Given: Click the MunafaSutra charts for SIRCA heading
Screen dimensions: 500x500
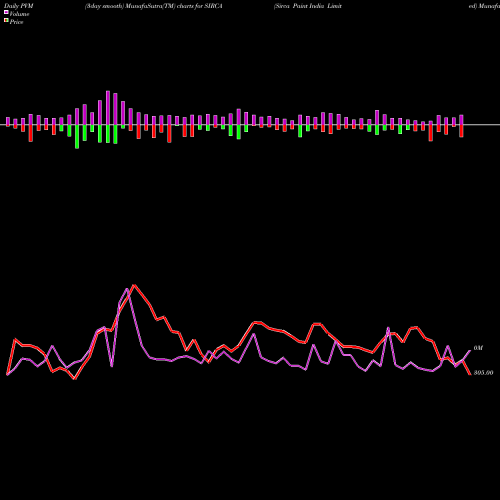Looking at the screenshot, I should (154, 6).
